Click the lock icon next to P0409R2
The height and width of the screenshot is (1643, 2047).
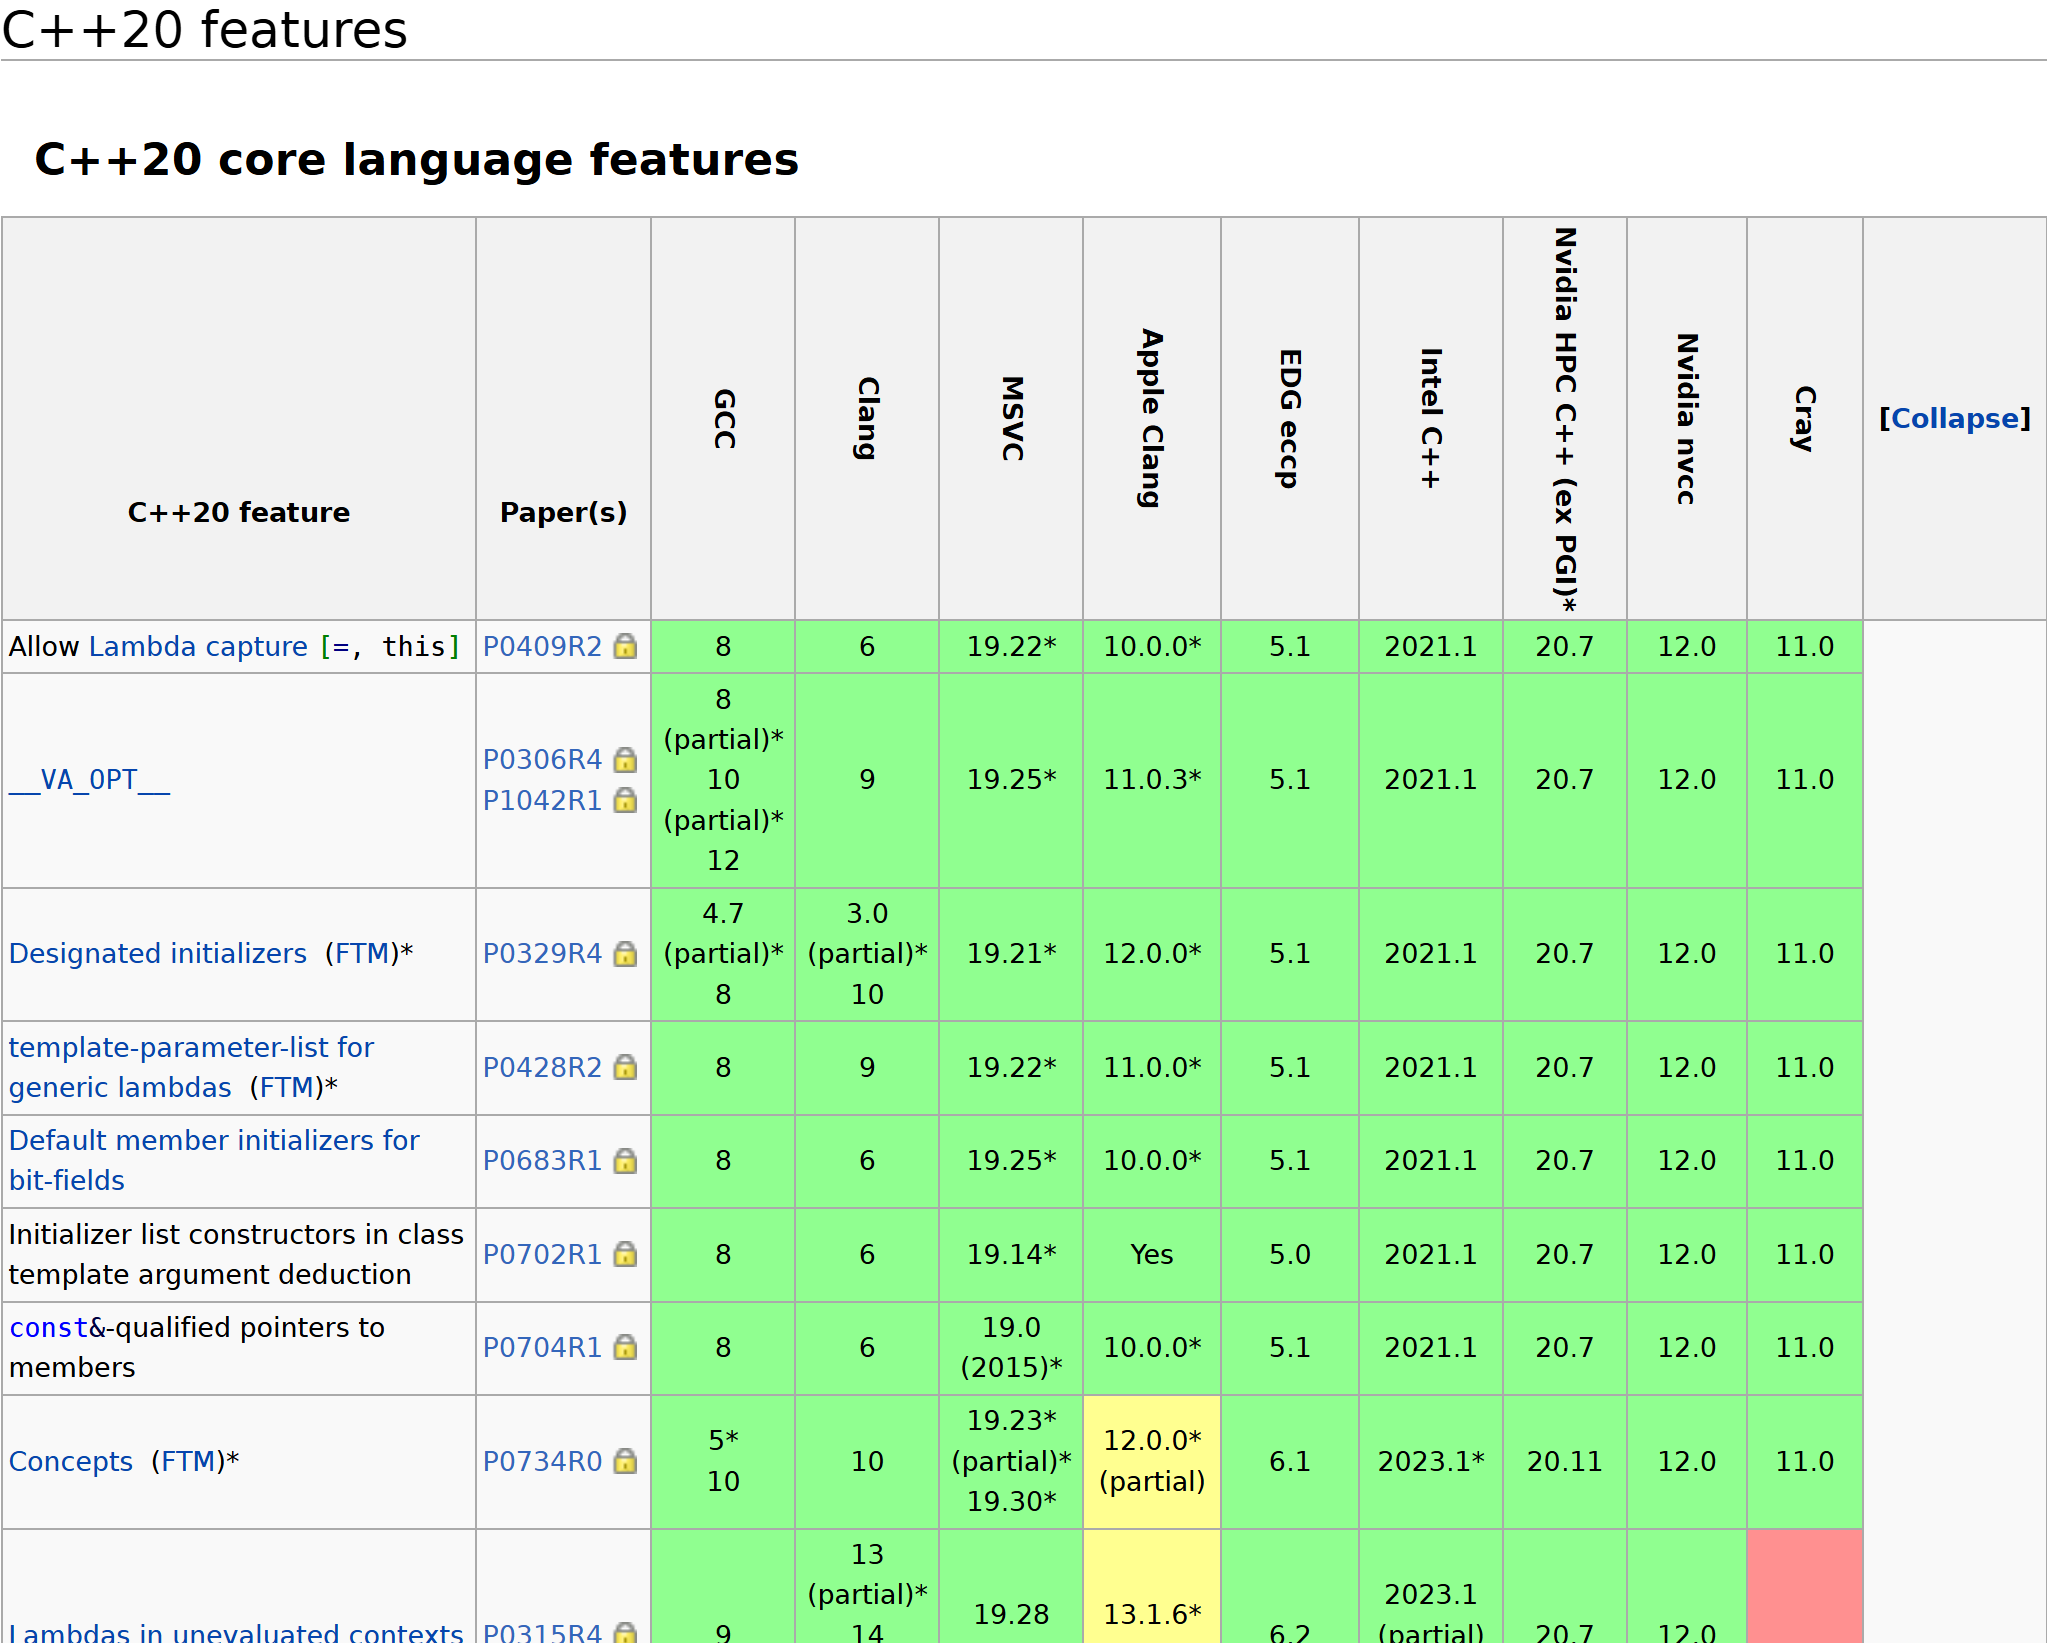point(625,647)
